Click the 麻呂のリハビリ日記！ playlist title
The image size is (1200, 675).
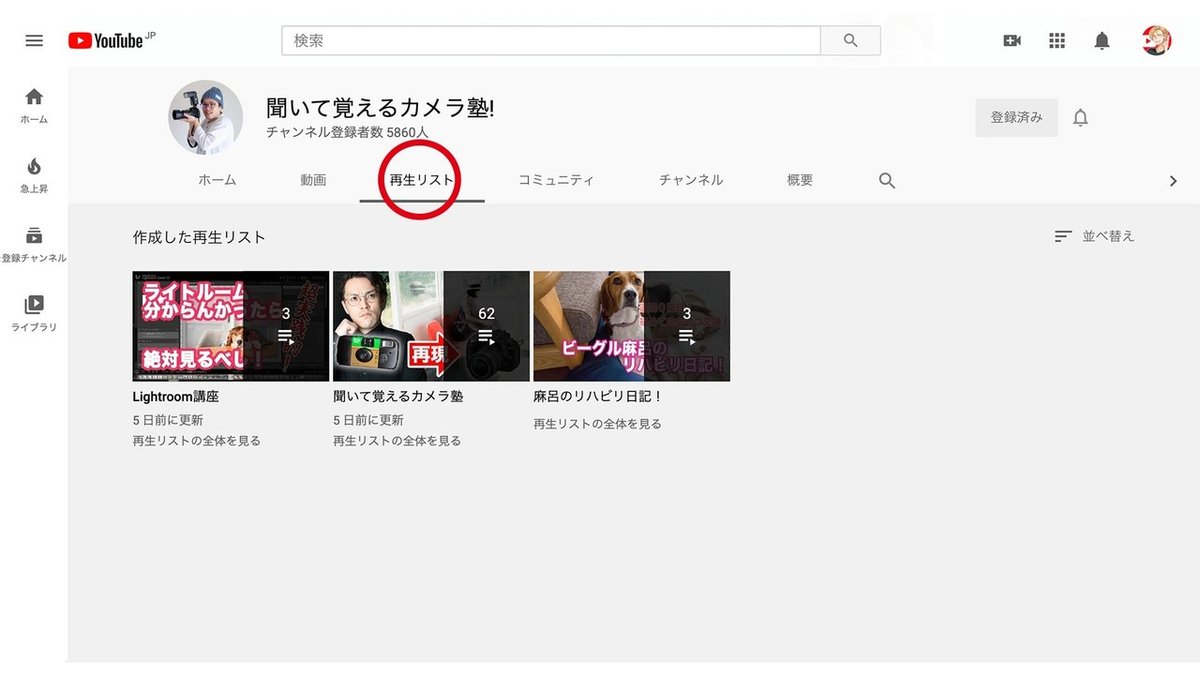(598, 396)
